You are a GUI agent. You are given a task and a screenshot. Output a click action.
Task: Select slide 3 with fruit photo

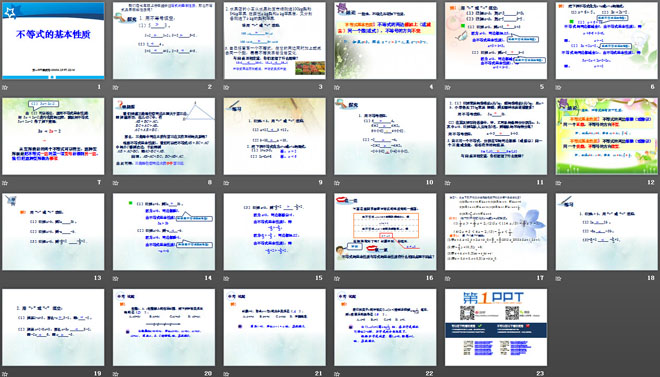point(274,41)
